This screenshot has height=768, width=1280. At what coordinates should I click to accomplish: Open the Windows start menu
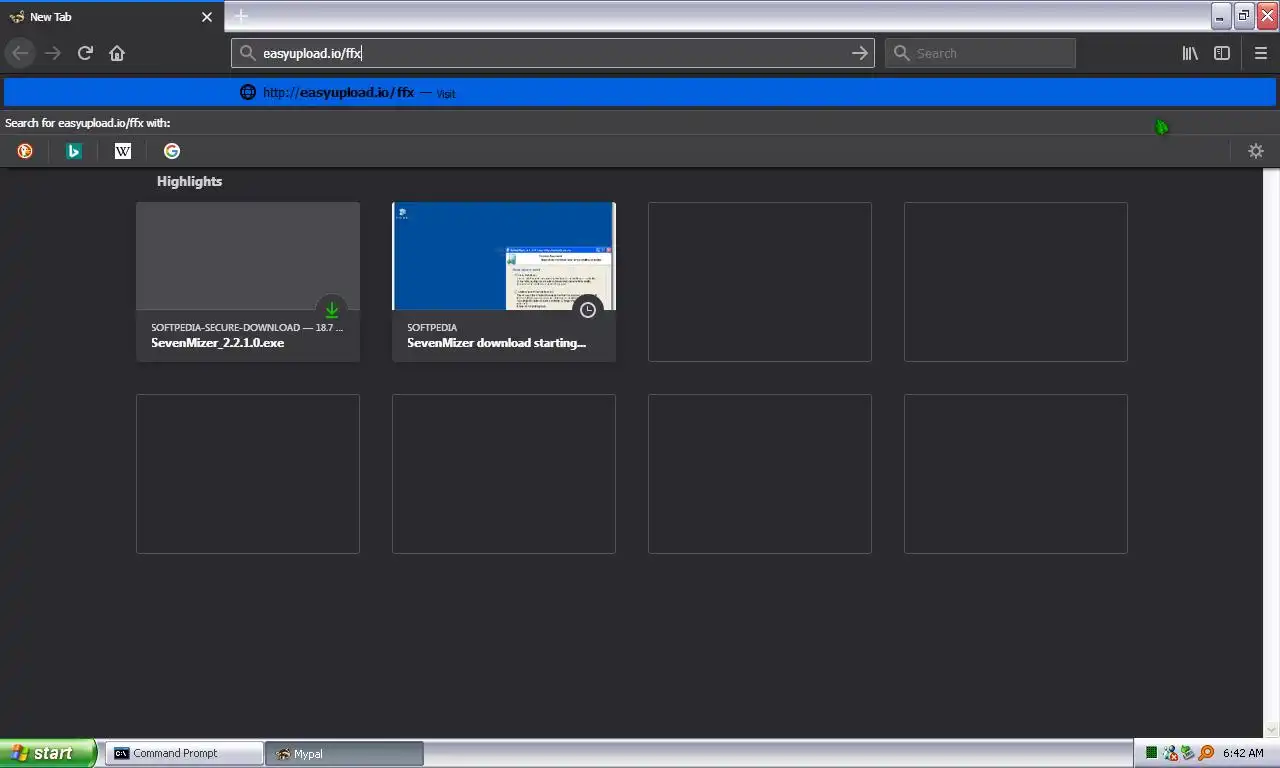click(x=48, y=753)
